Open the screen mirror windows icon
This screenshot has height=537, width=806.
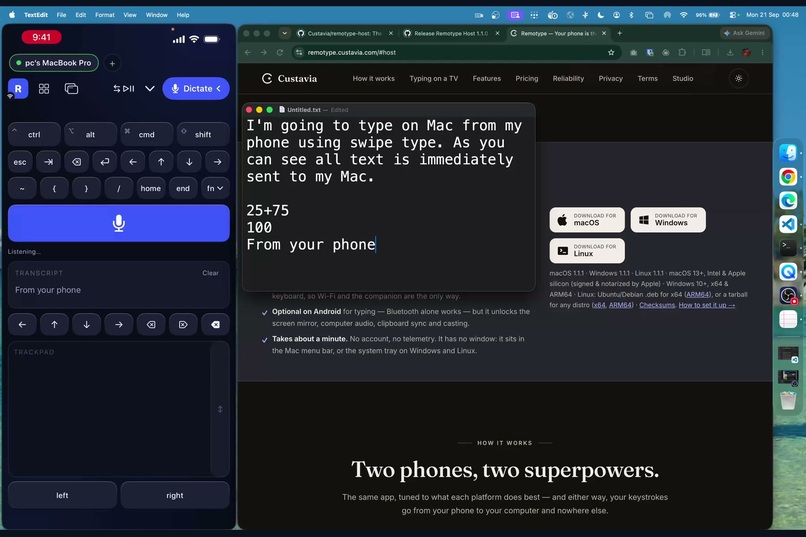tap(71, 88)
